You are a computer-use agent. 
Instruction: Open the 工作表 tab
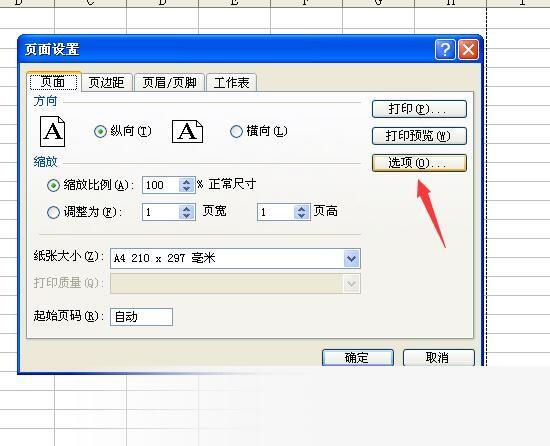click(232, 83)
